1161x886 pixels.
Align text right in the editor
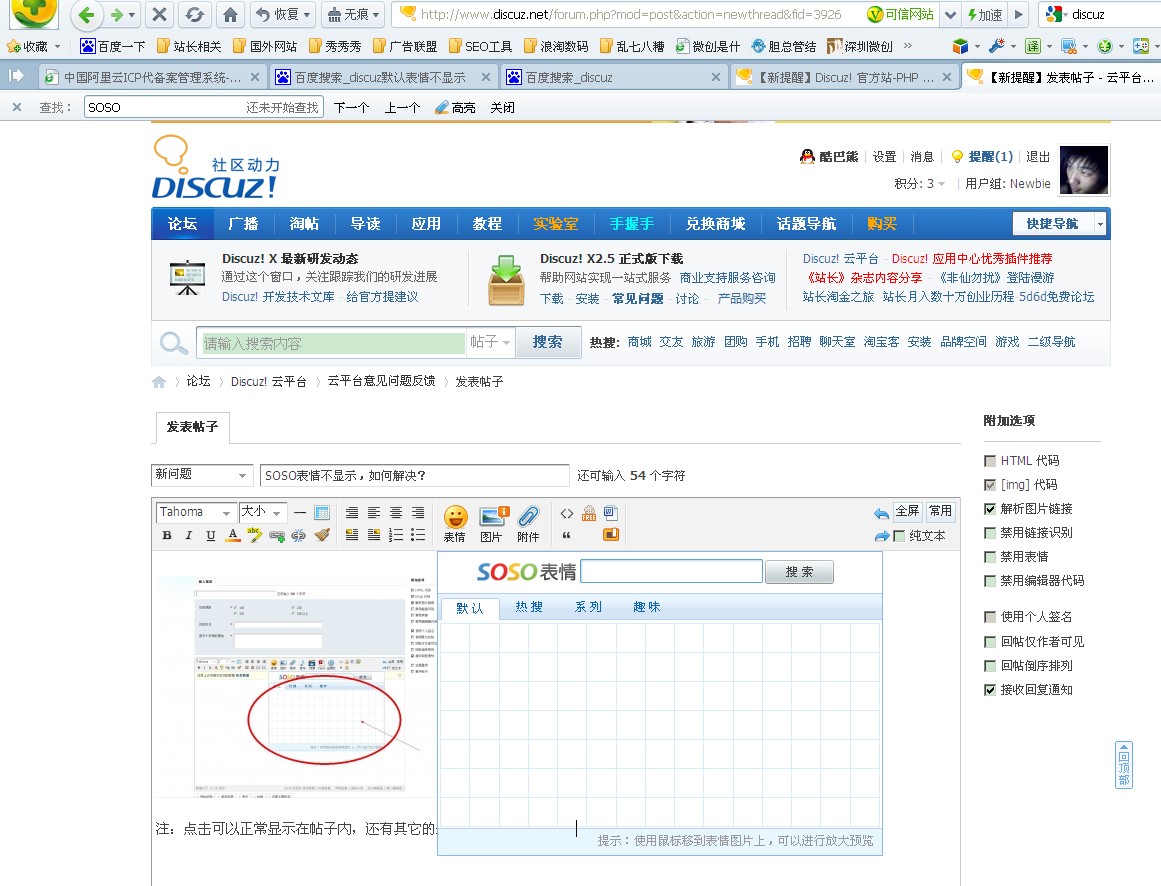[x=418, y=512]
